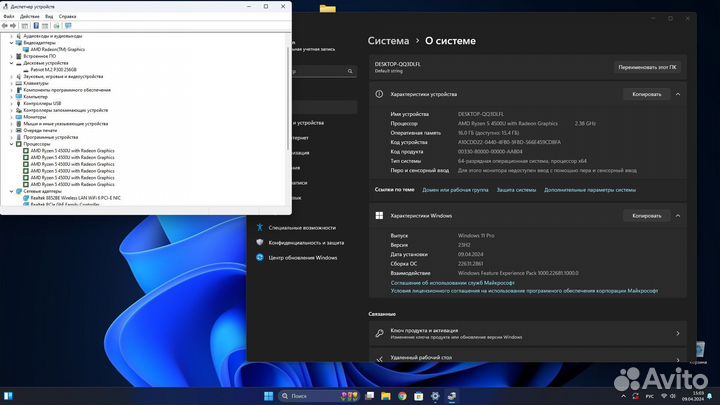The image size is (720, 405).
Task: Select Компоненты программного обеспечения category
Action: pos(67,90)
